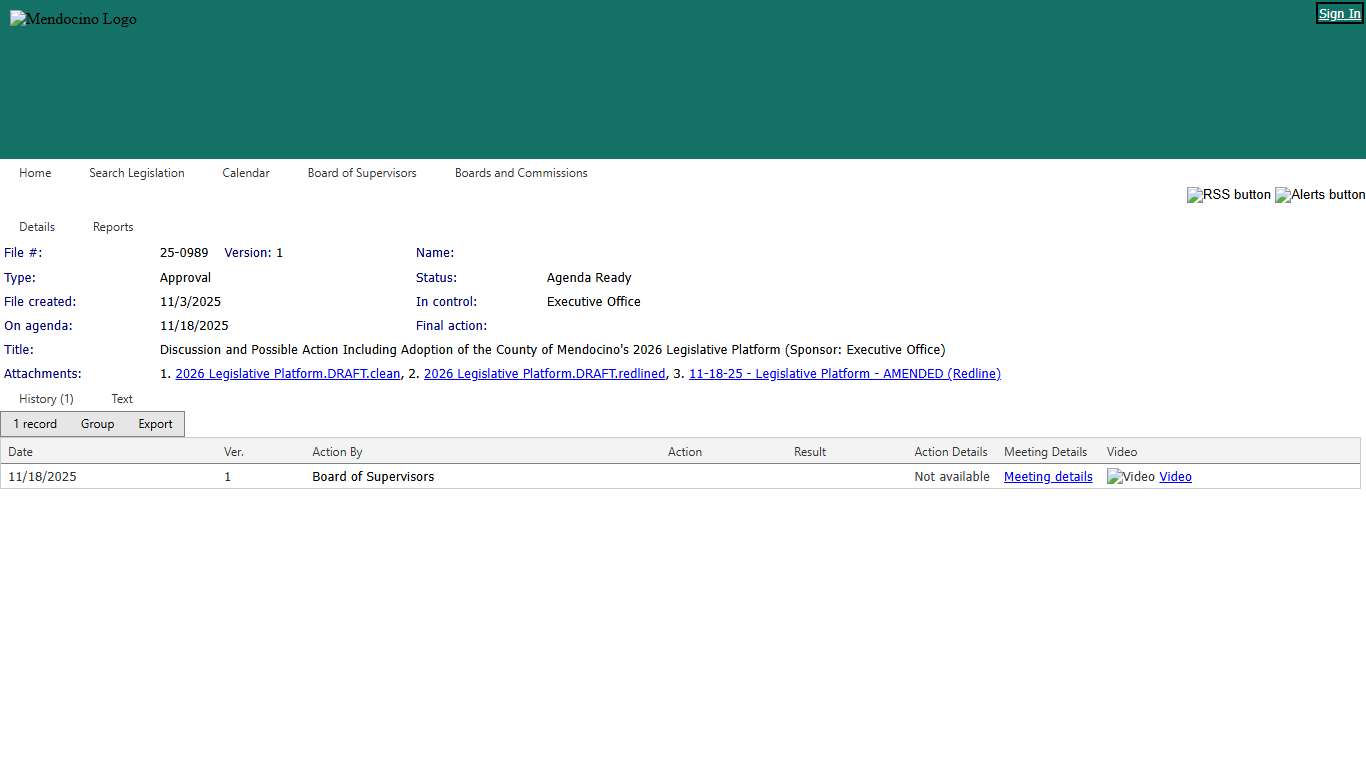
Task: Open Board of Supervisors menu
Action: (x=362, y=173)
